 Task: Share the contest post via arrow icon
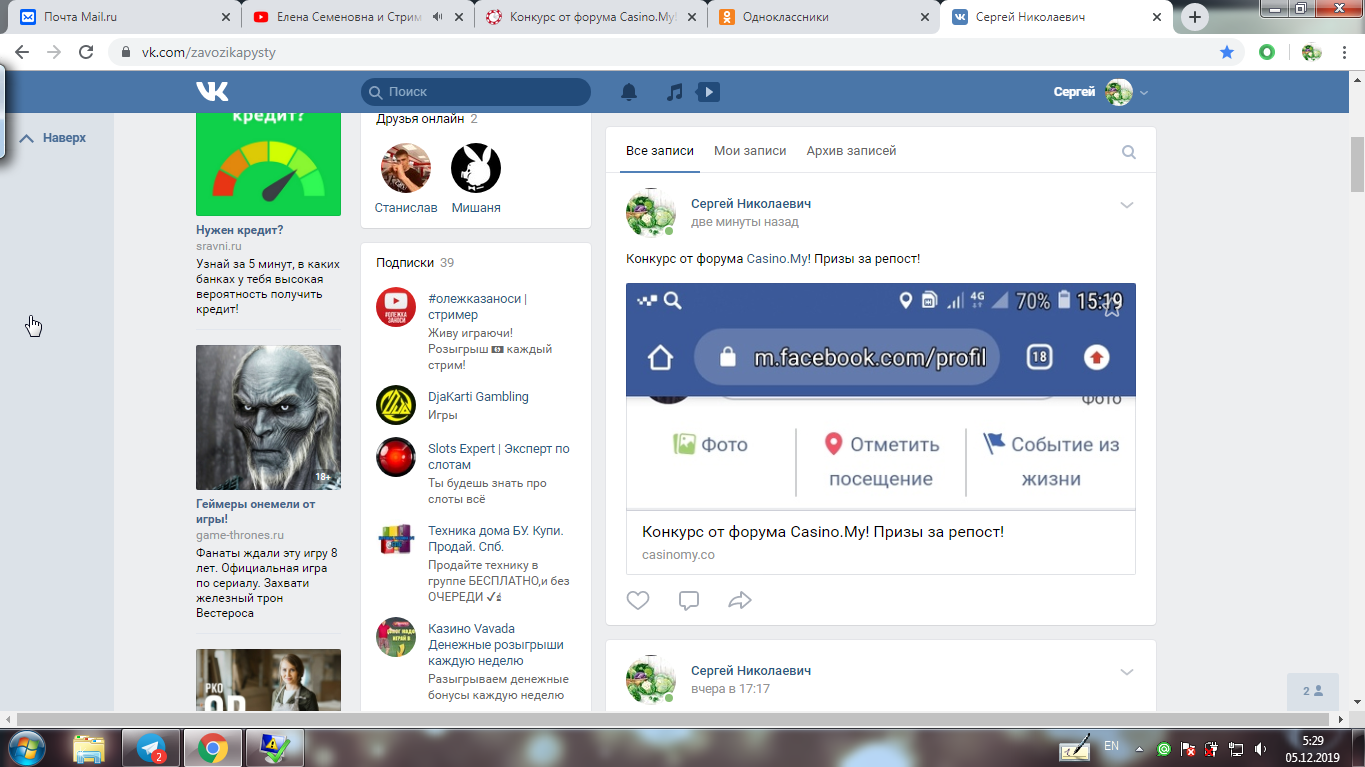[740, 600]
